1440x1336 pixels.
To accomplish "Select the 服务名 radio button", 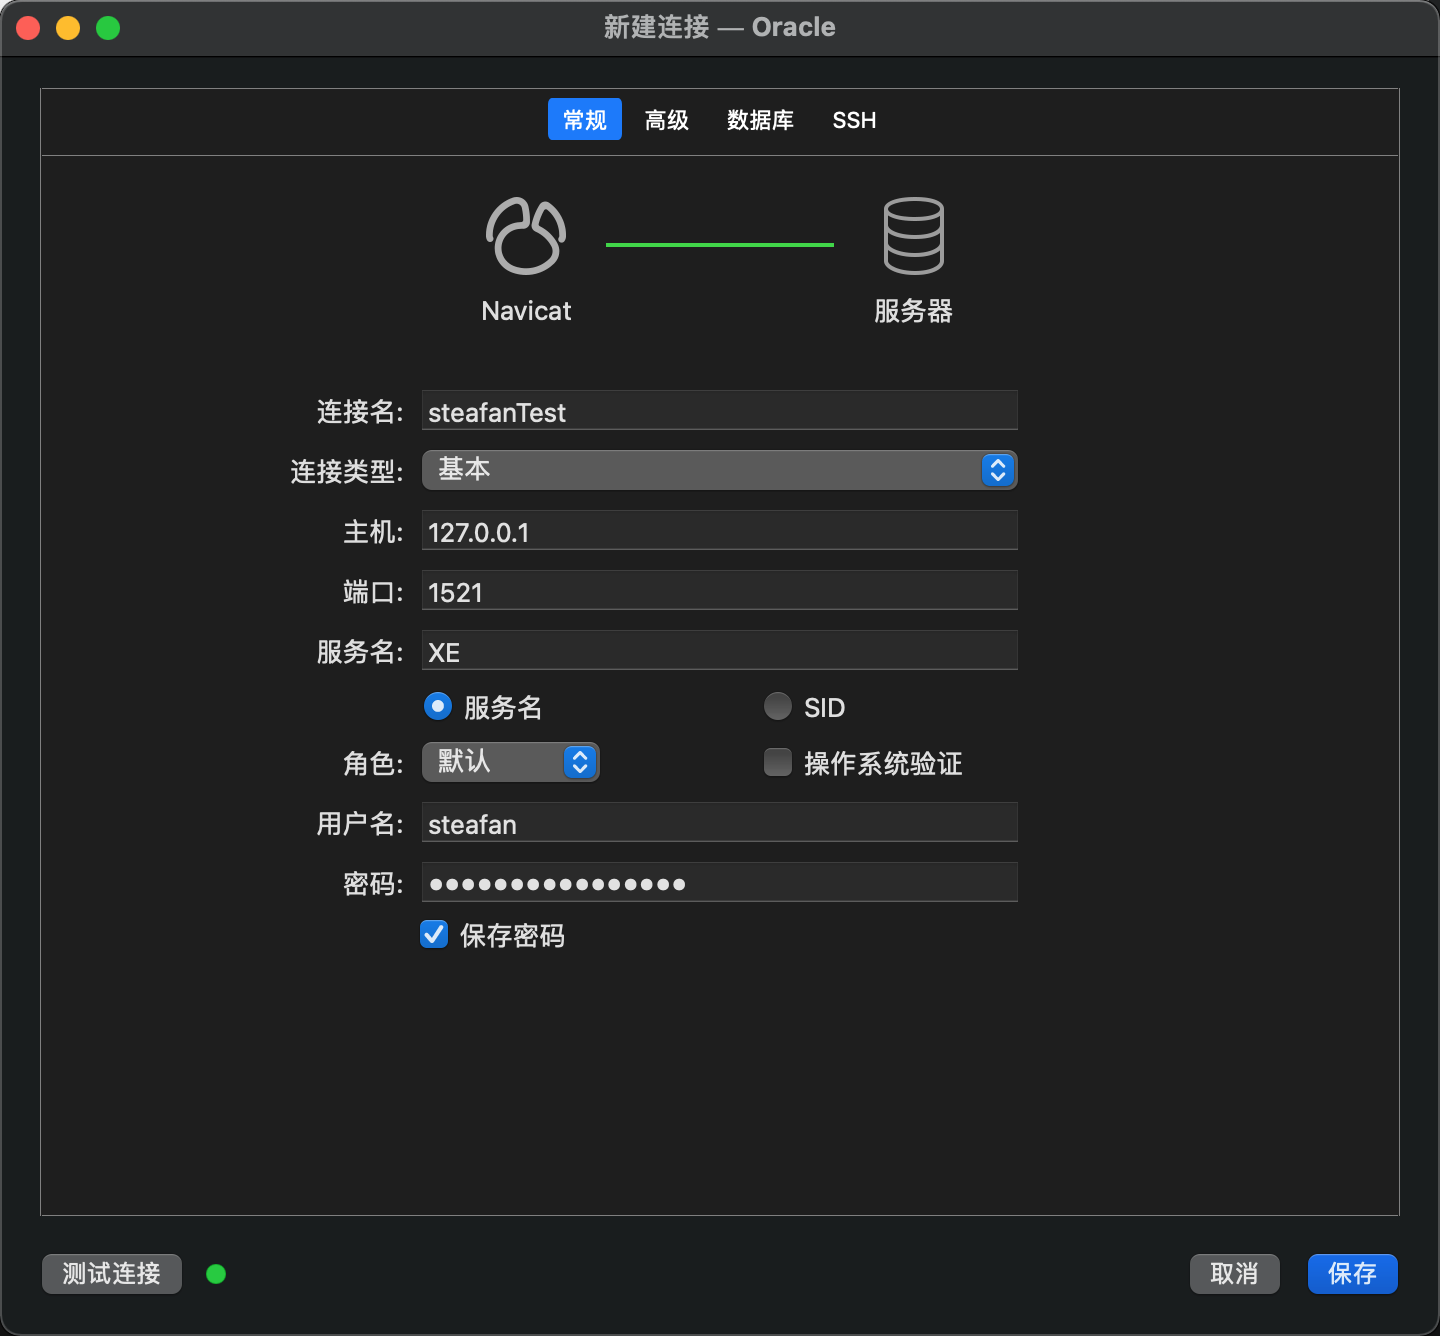I will coord(438,707).
